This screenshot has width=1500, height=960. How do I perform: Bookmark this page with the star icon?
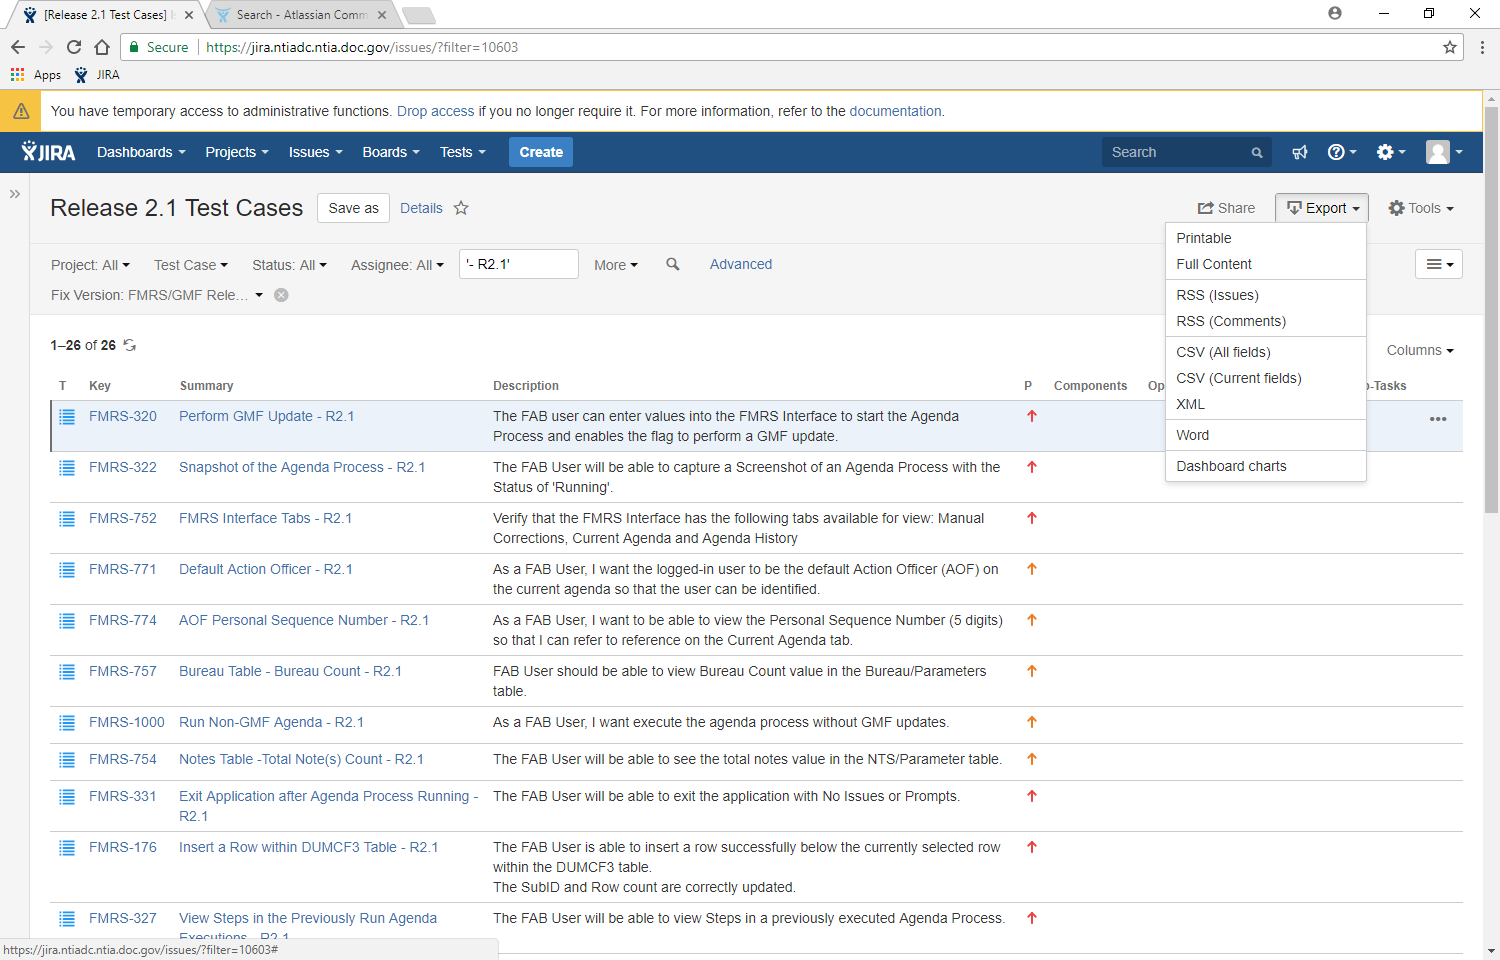[1449, 47]
